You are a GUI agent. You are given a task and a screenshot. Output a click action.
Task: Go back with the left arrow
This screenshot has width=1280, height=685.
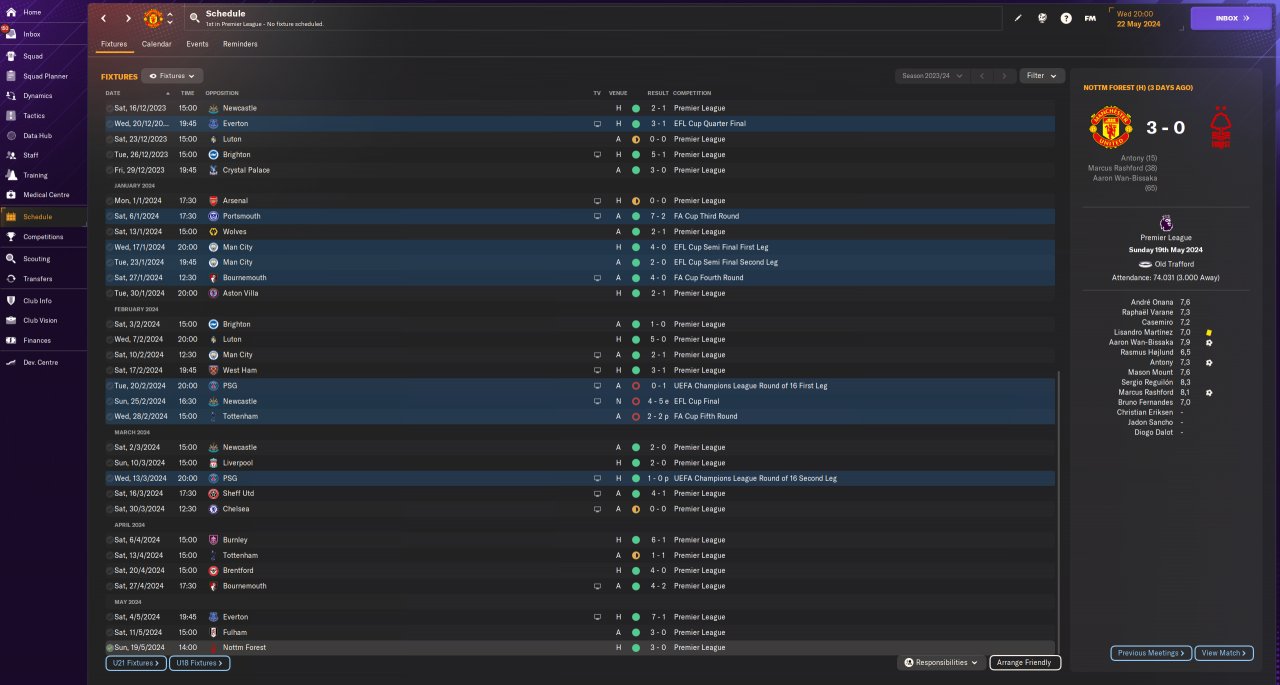pos(103,18)
